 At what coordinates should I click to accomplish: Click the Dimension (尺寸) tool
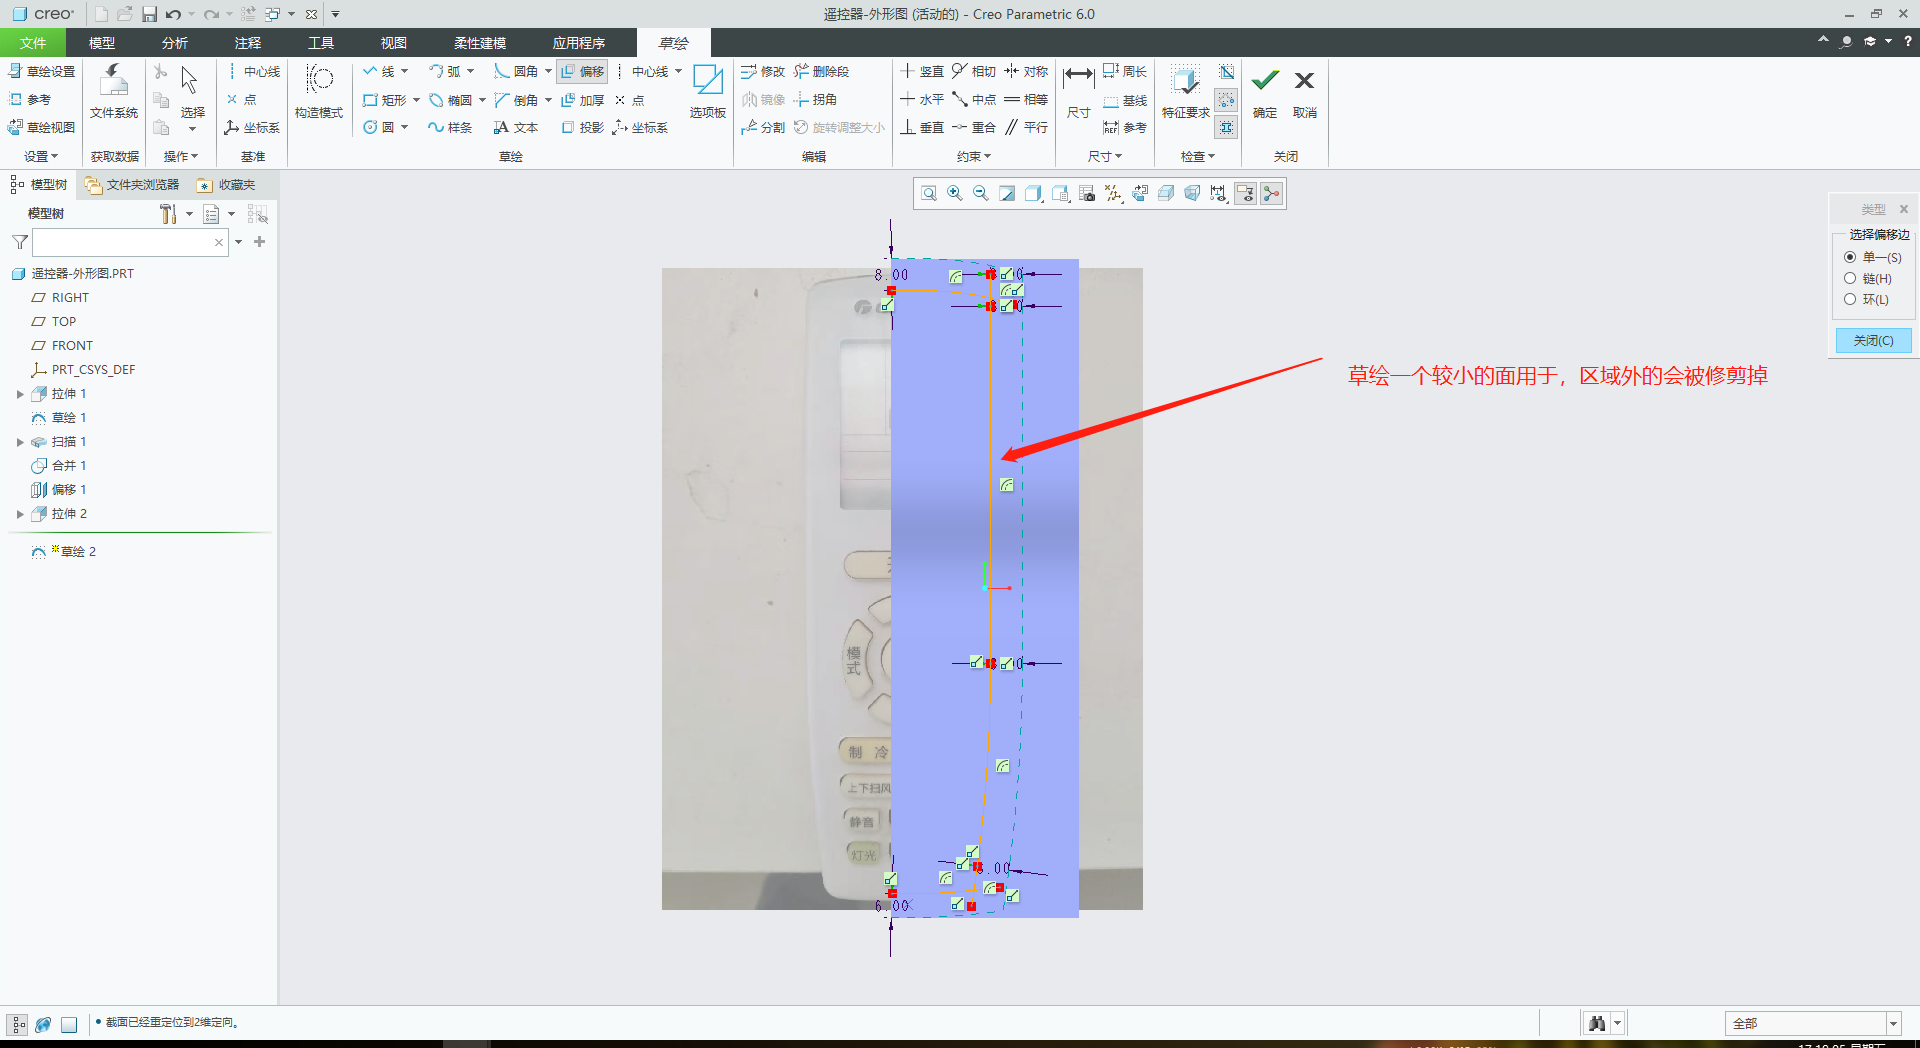tap(1079, 92)
